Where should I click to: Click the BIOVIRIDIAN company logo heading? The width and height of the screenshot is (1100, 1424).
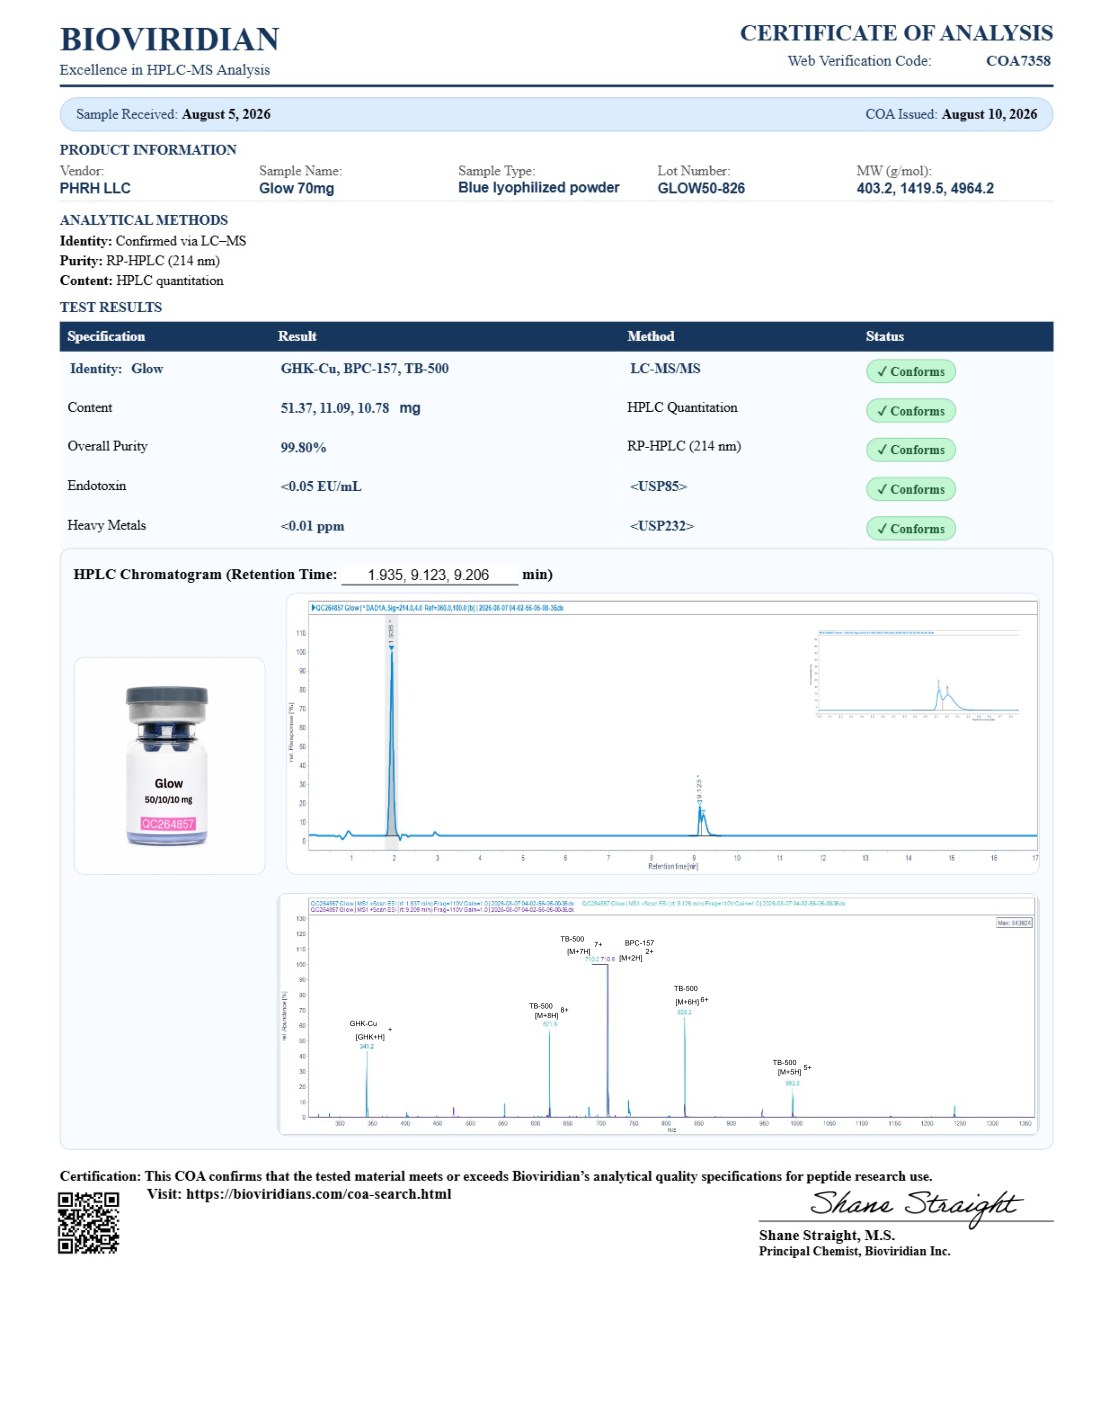point(170,39)
